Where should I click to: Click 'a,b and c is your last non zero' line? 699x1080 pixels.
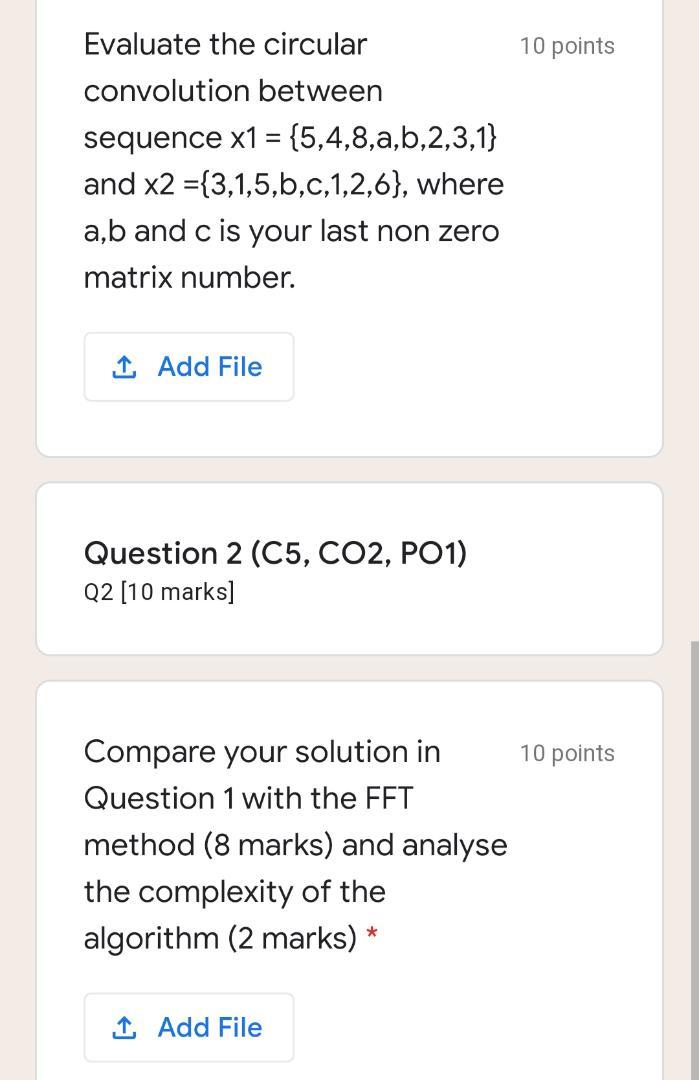coord(291,231)
